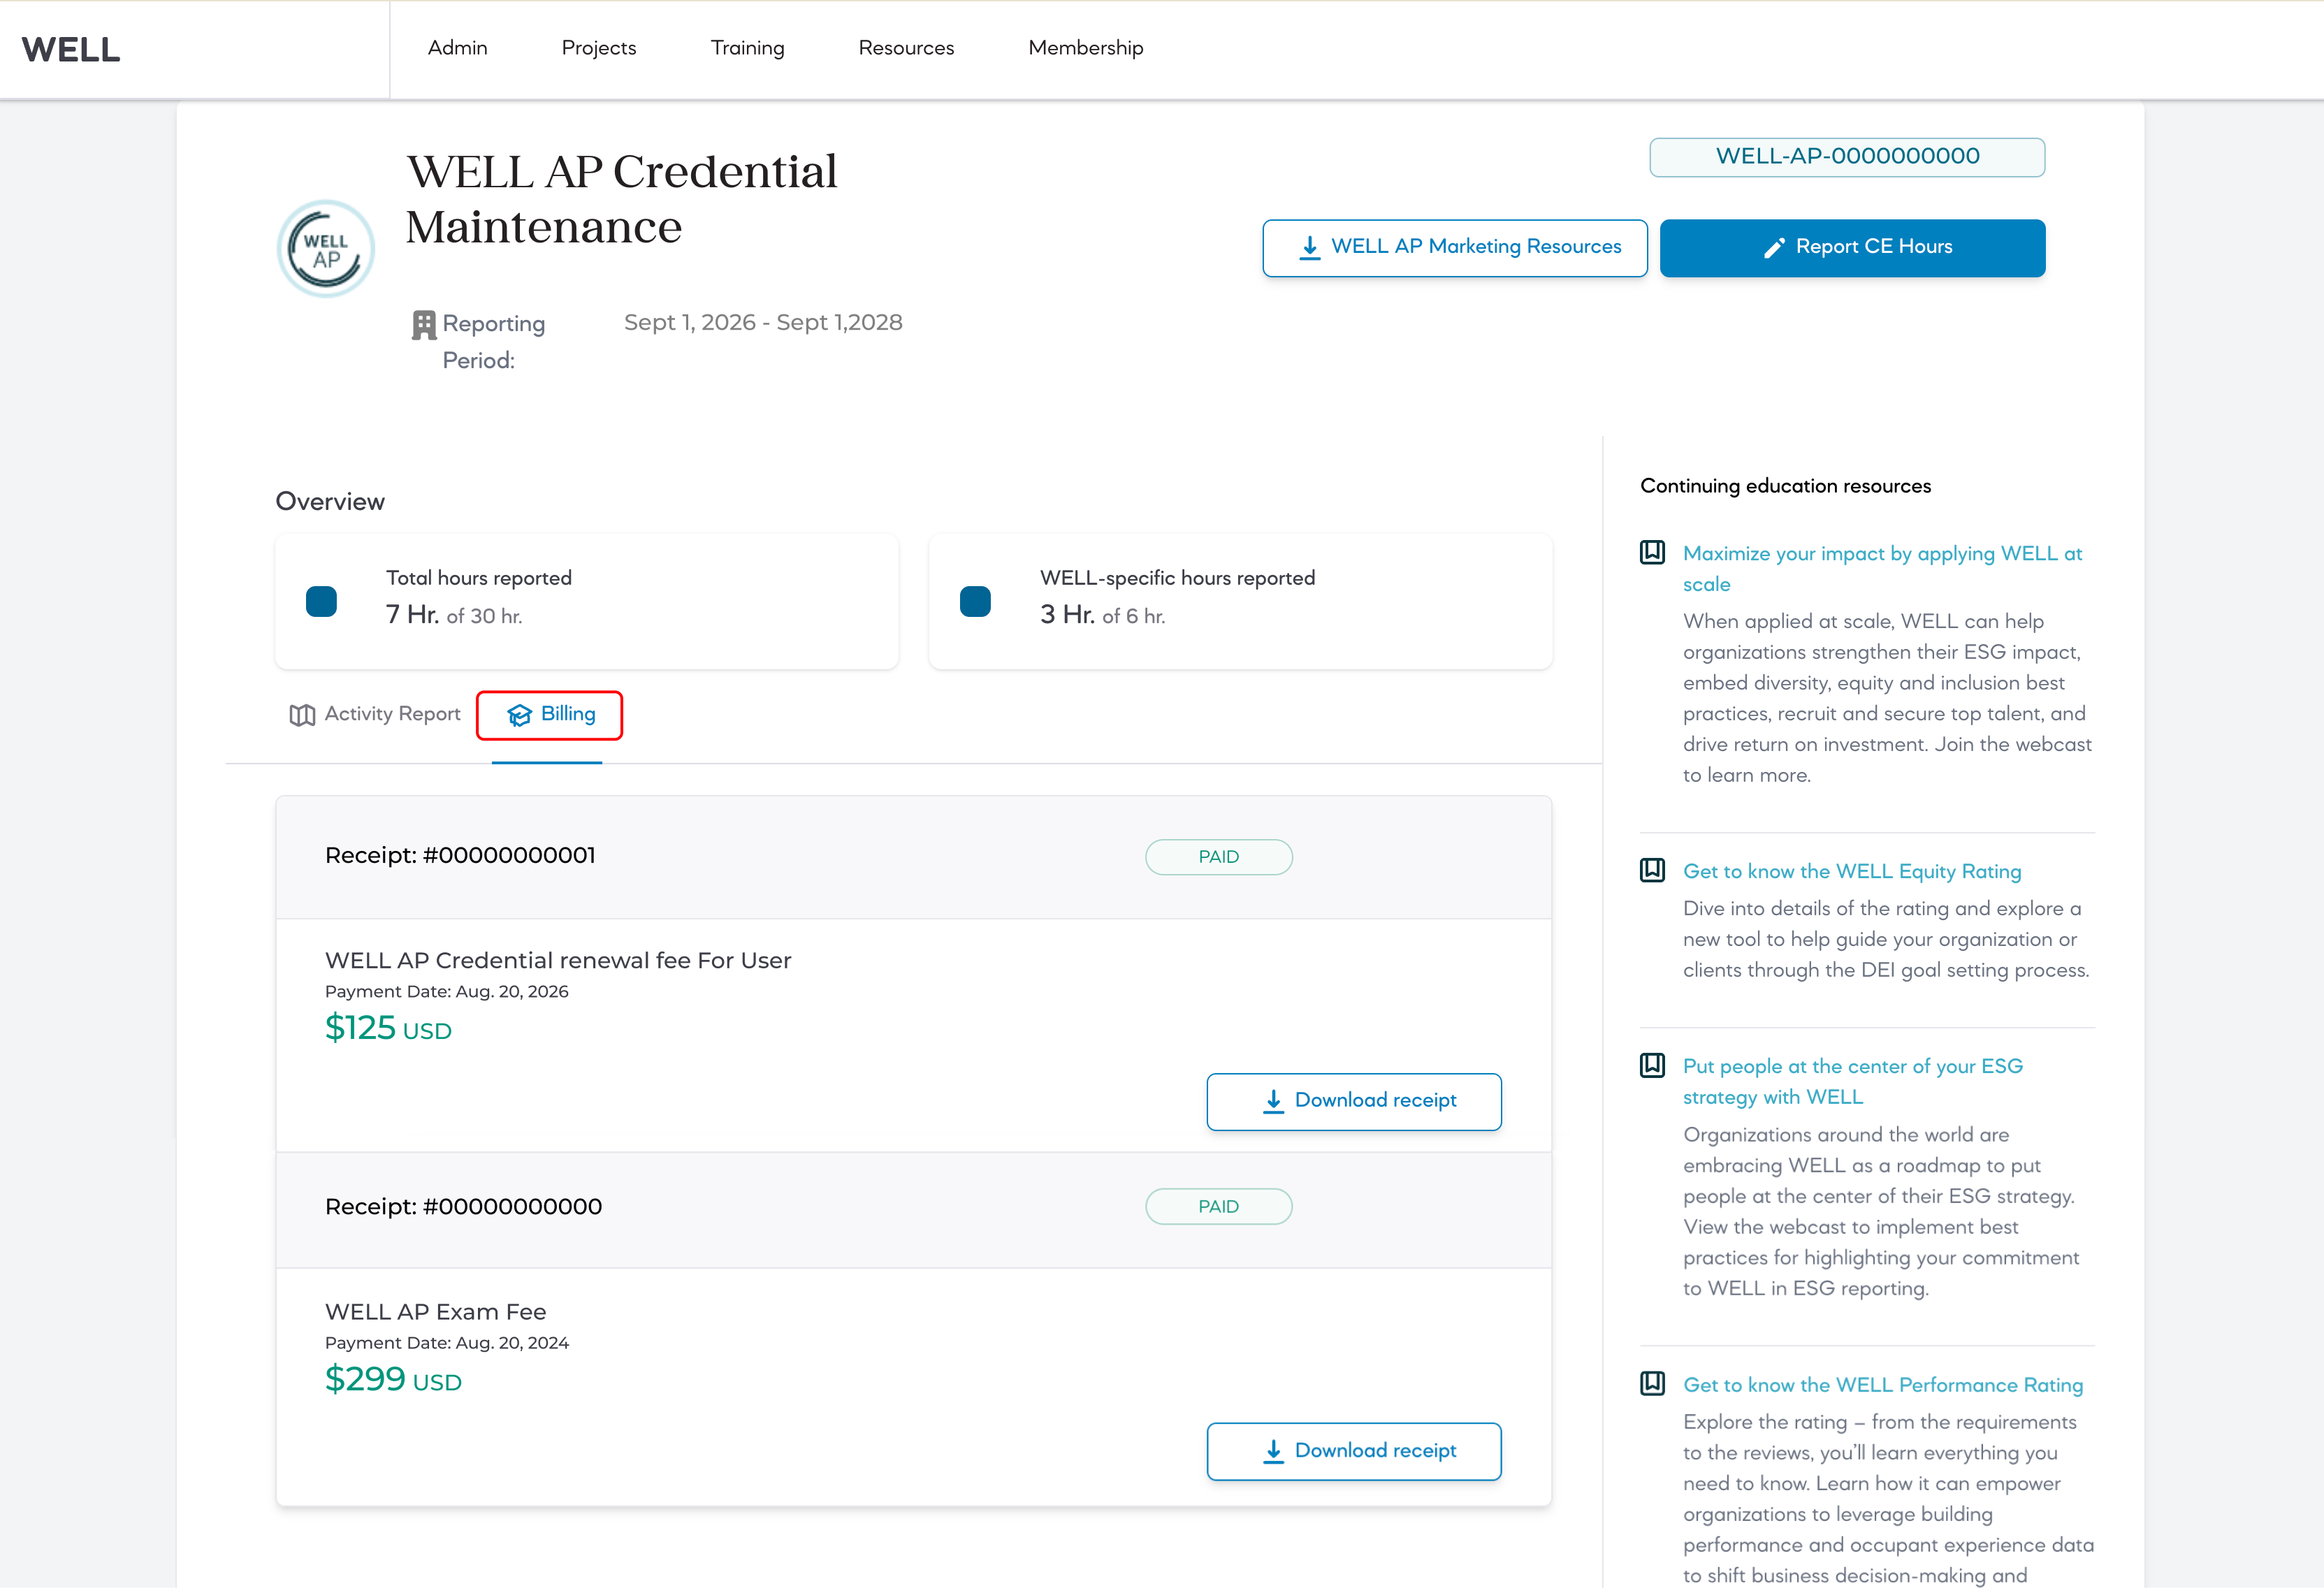Click the WELL AP circular badge

(326, 248)
